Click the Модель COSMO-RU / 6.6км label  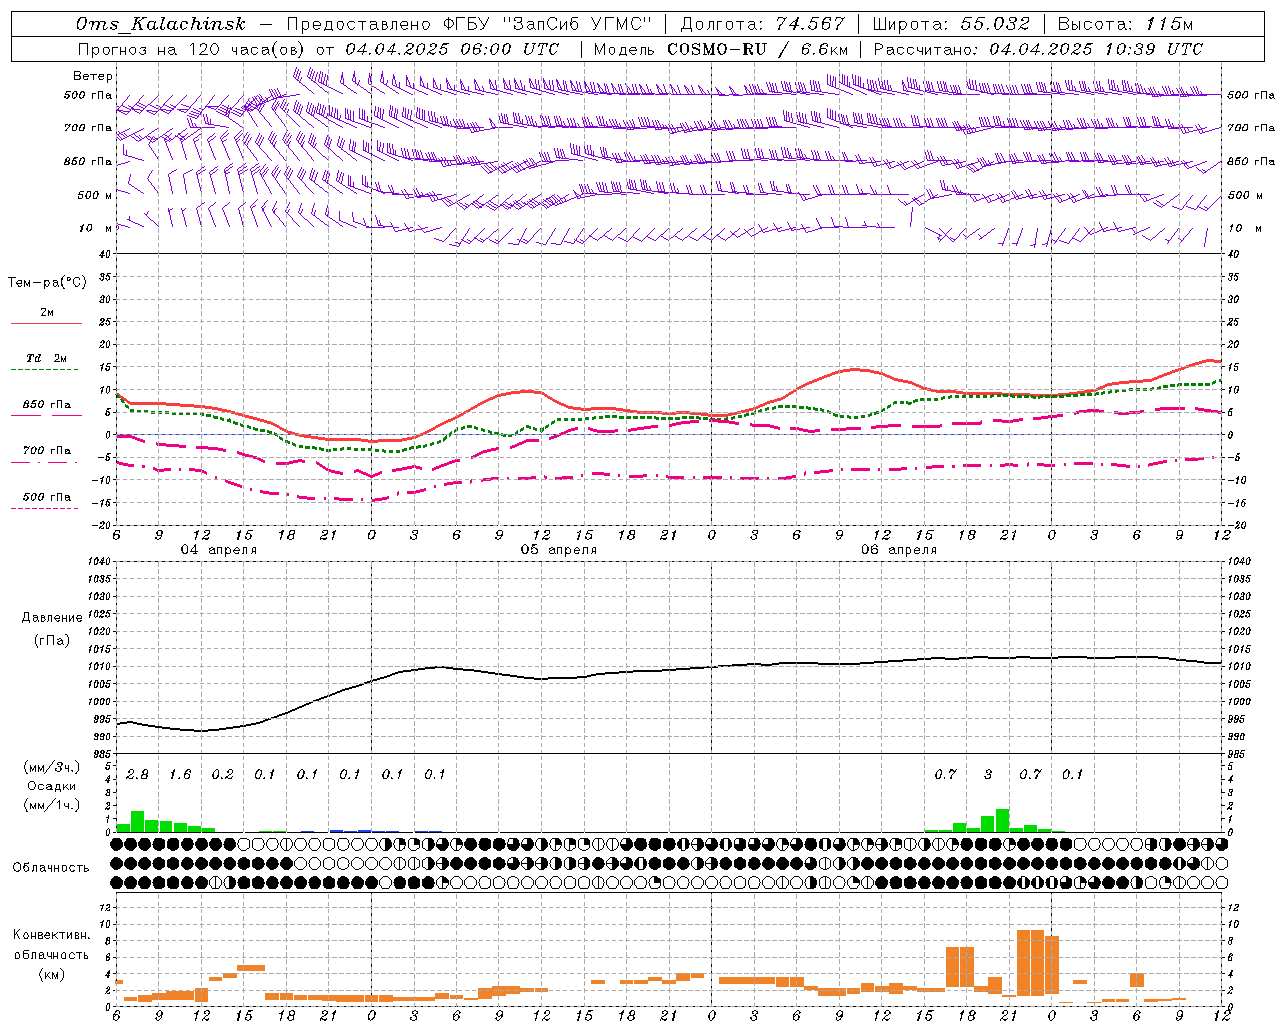point(720,49)
